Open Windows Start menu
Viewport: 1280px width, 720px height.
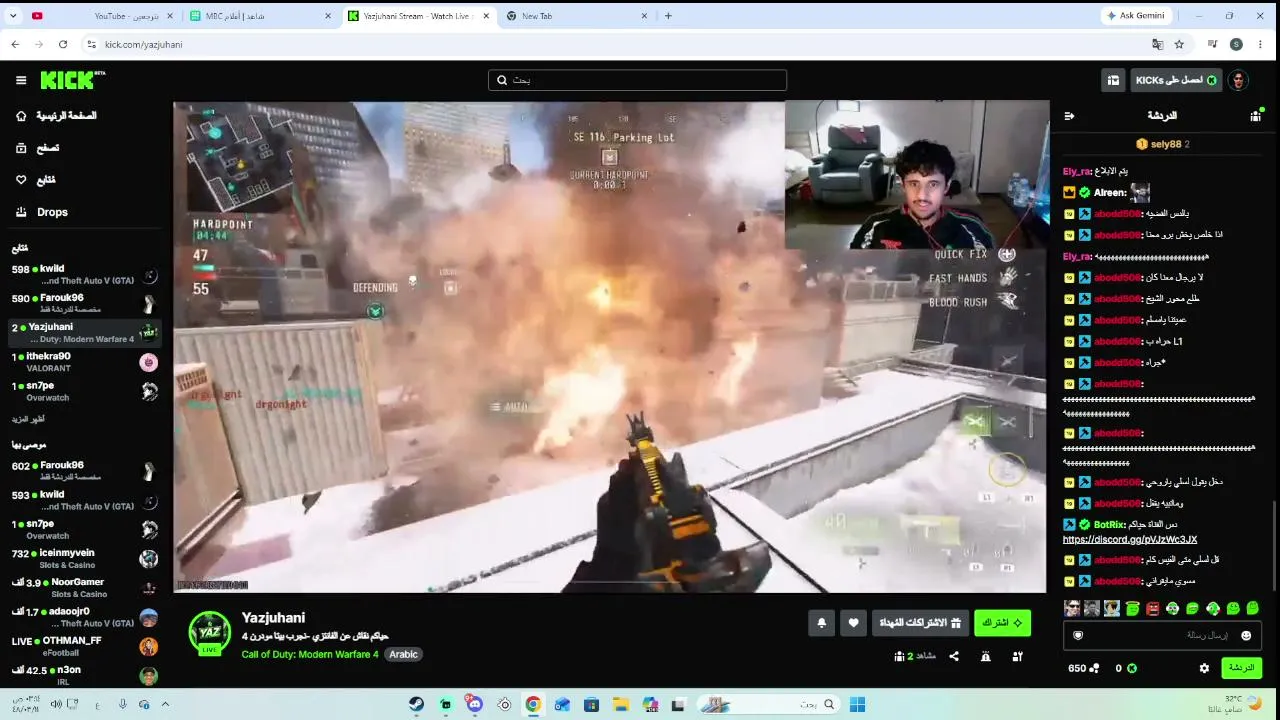tap(857, 704)
